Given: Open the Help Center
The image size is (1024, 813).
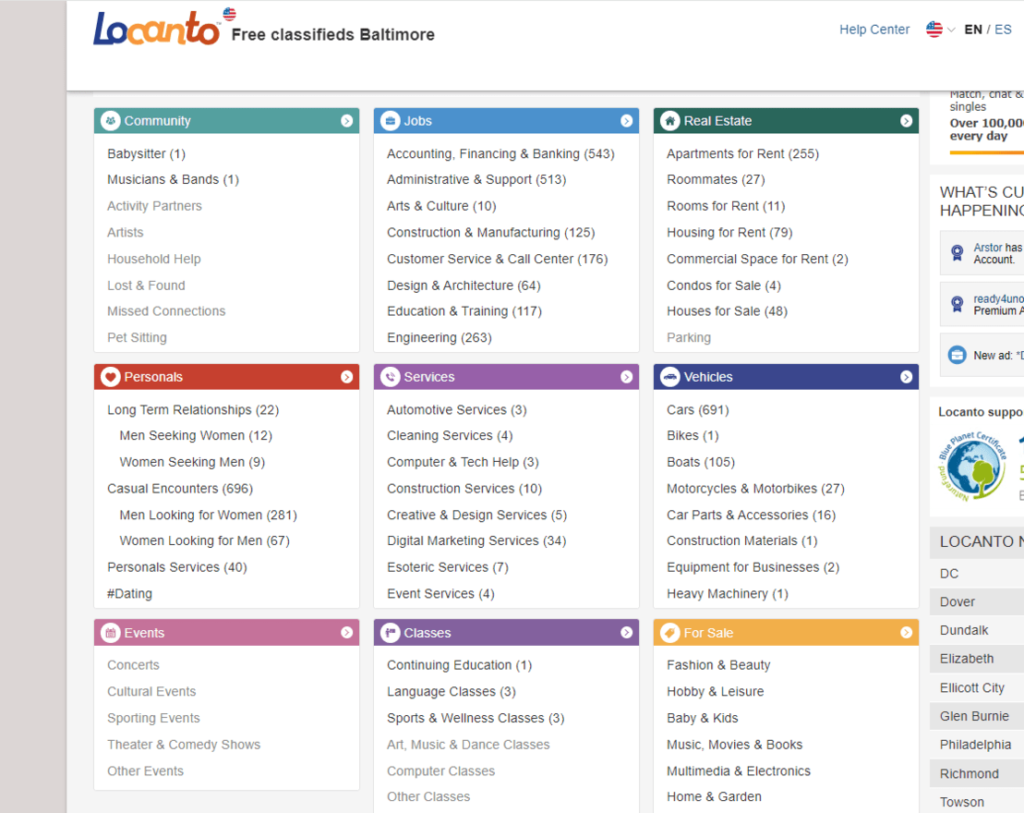Looking at the screenshot, I should tap(874, 29).
